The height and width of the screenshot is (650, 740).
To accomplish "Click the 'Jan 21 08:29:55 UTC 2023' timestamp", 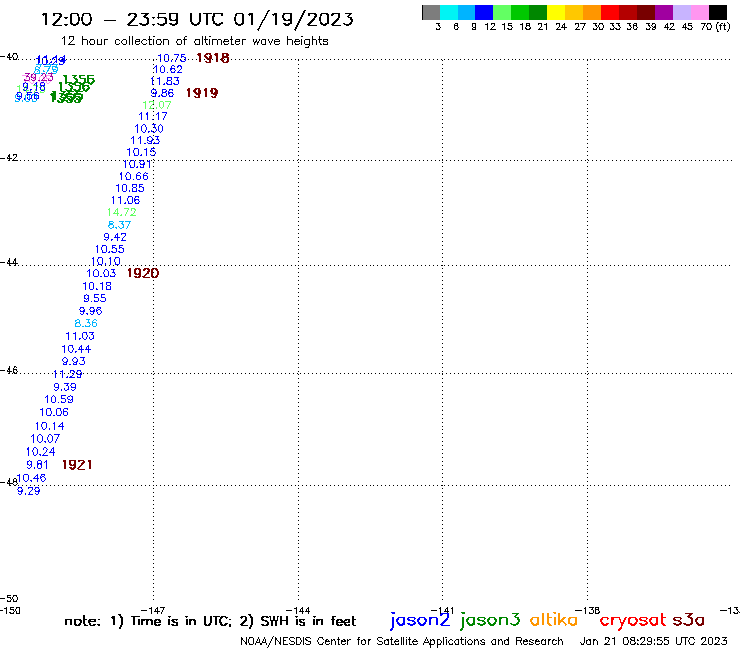I will pos(653,641).
